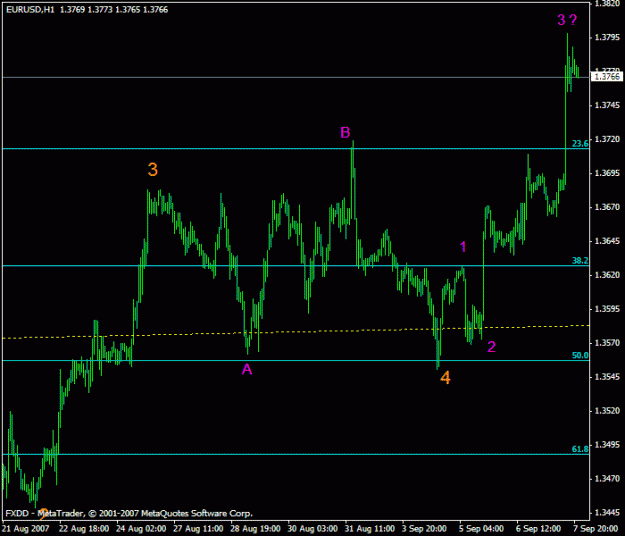This screenshot has height=536, width=625.
Task: Select the yellow dashed moving average line
Action: (295, 331)
